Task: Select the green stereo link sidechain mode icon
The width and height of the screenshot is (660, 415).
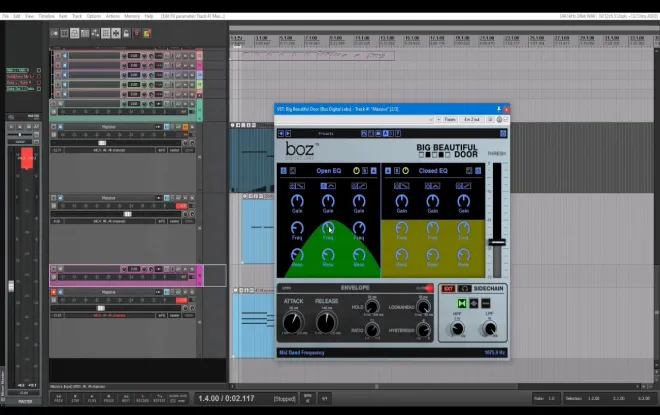Action: pyautogui.click(x=462, y=303)
